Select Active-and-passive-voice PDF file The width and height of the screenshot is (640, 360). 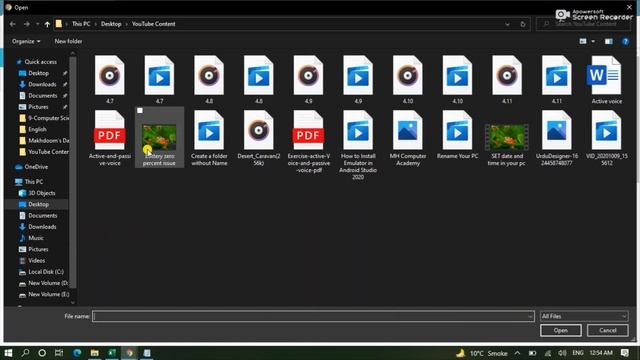[109, 131]
